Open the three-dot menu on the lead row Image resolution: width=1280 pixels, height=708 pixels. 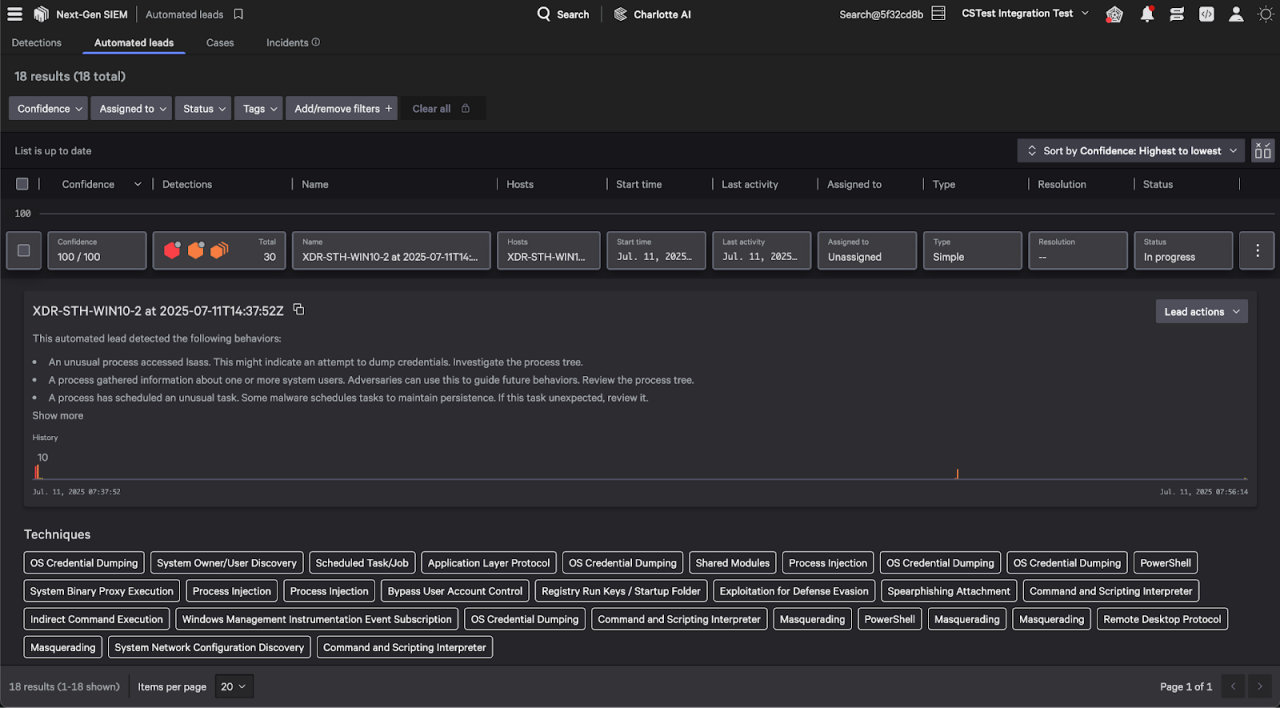(x=1256, y=250)
